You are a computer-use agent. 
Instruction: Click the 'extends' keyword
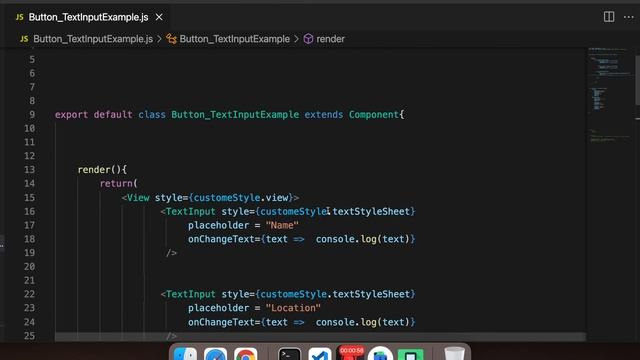[x=324, y=115]
